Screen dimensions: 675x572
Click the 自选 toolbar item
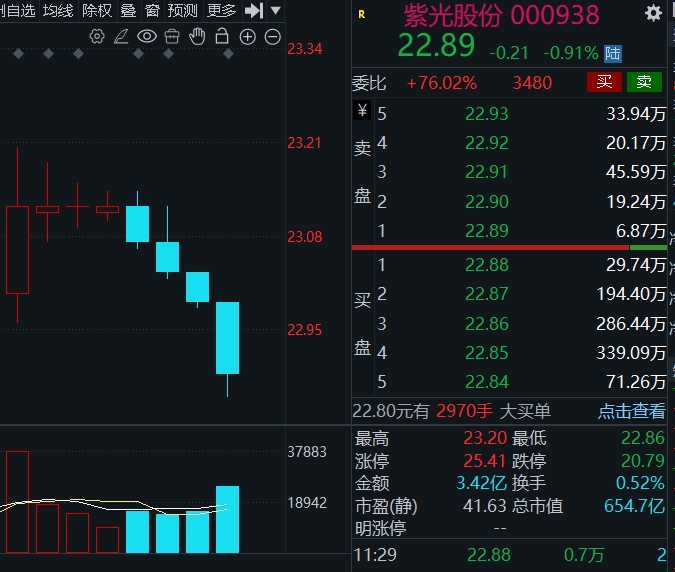click(19, 10)
